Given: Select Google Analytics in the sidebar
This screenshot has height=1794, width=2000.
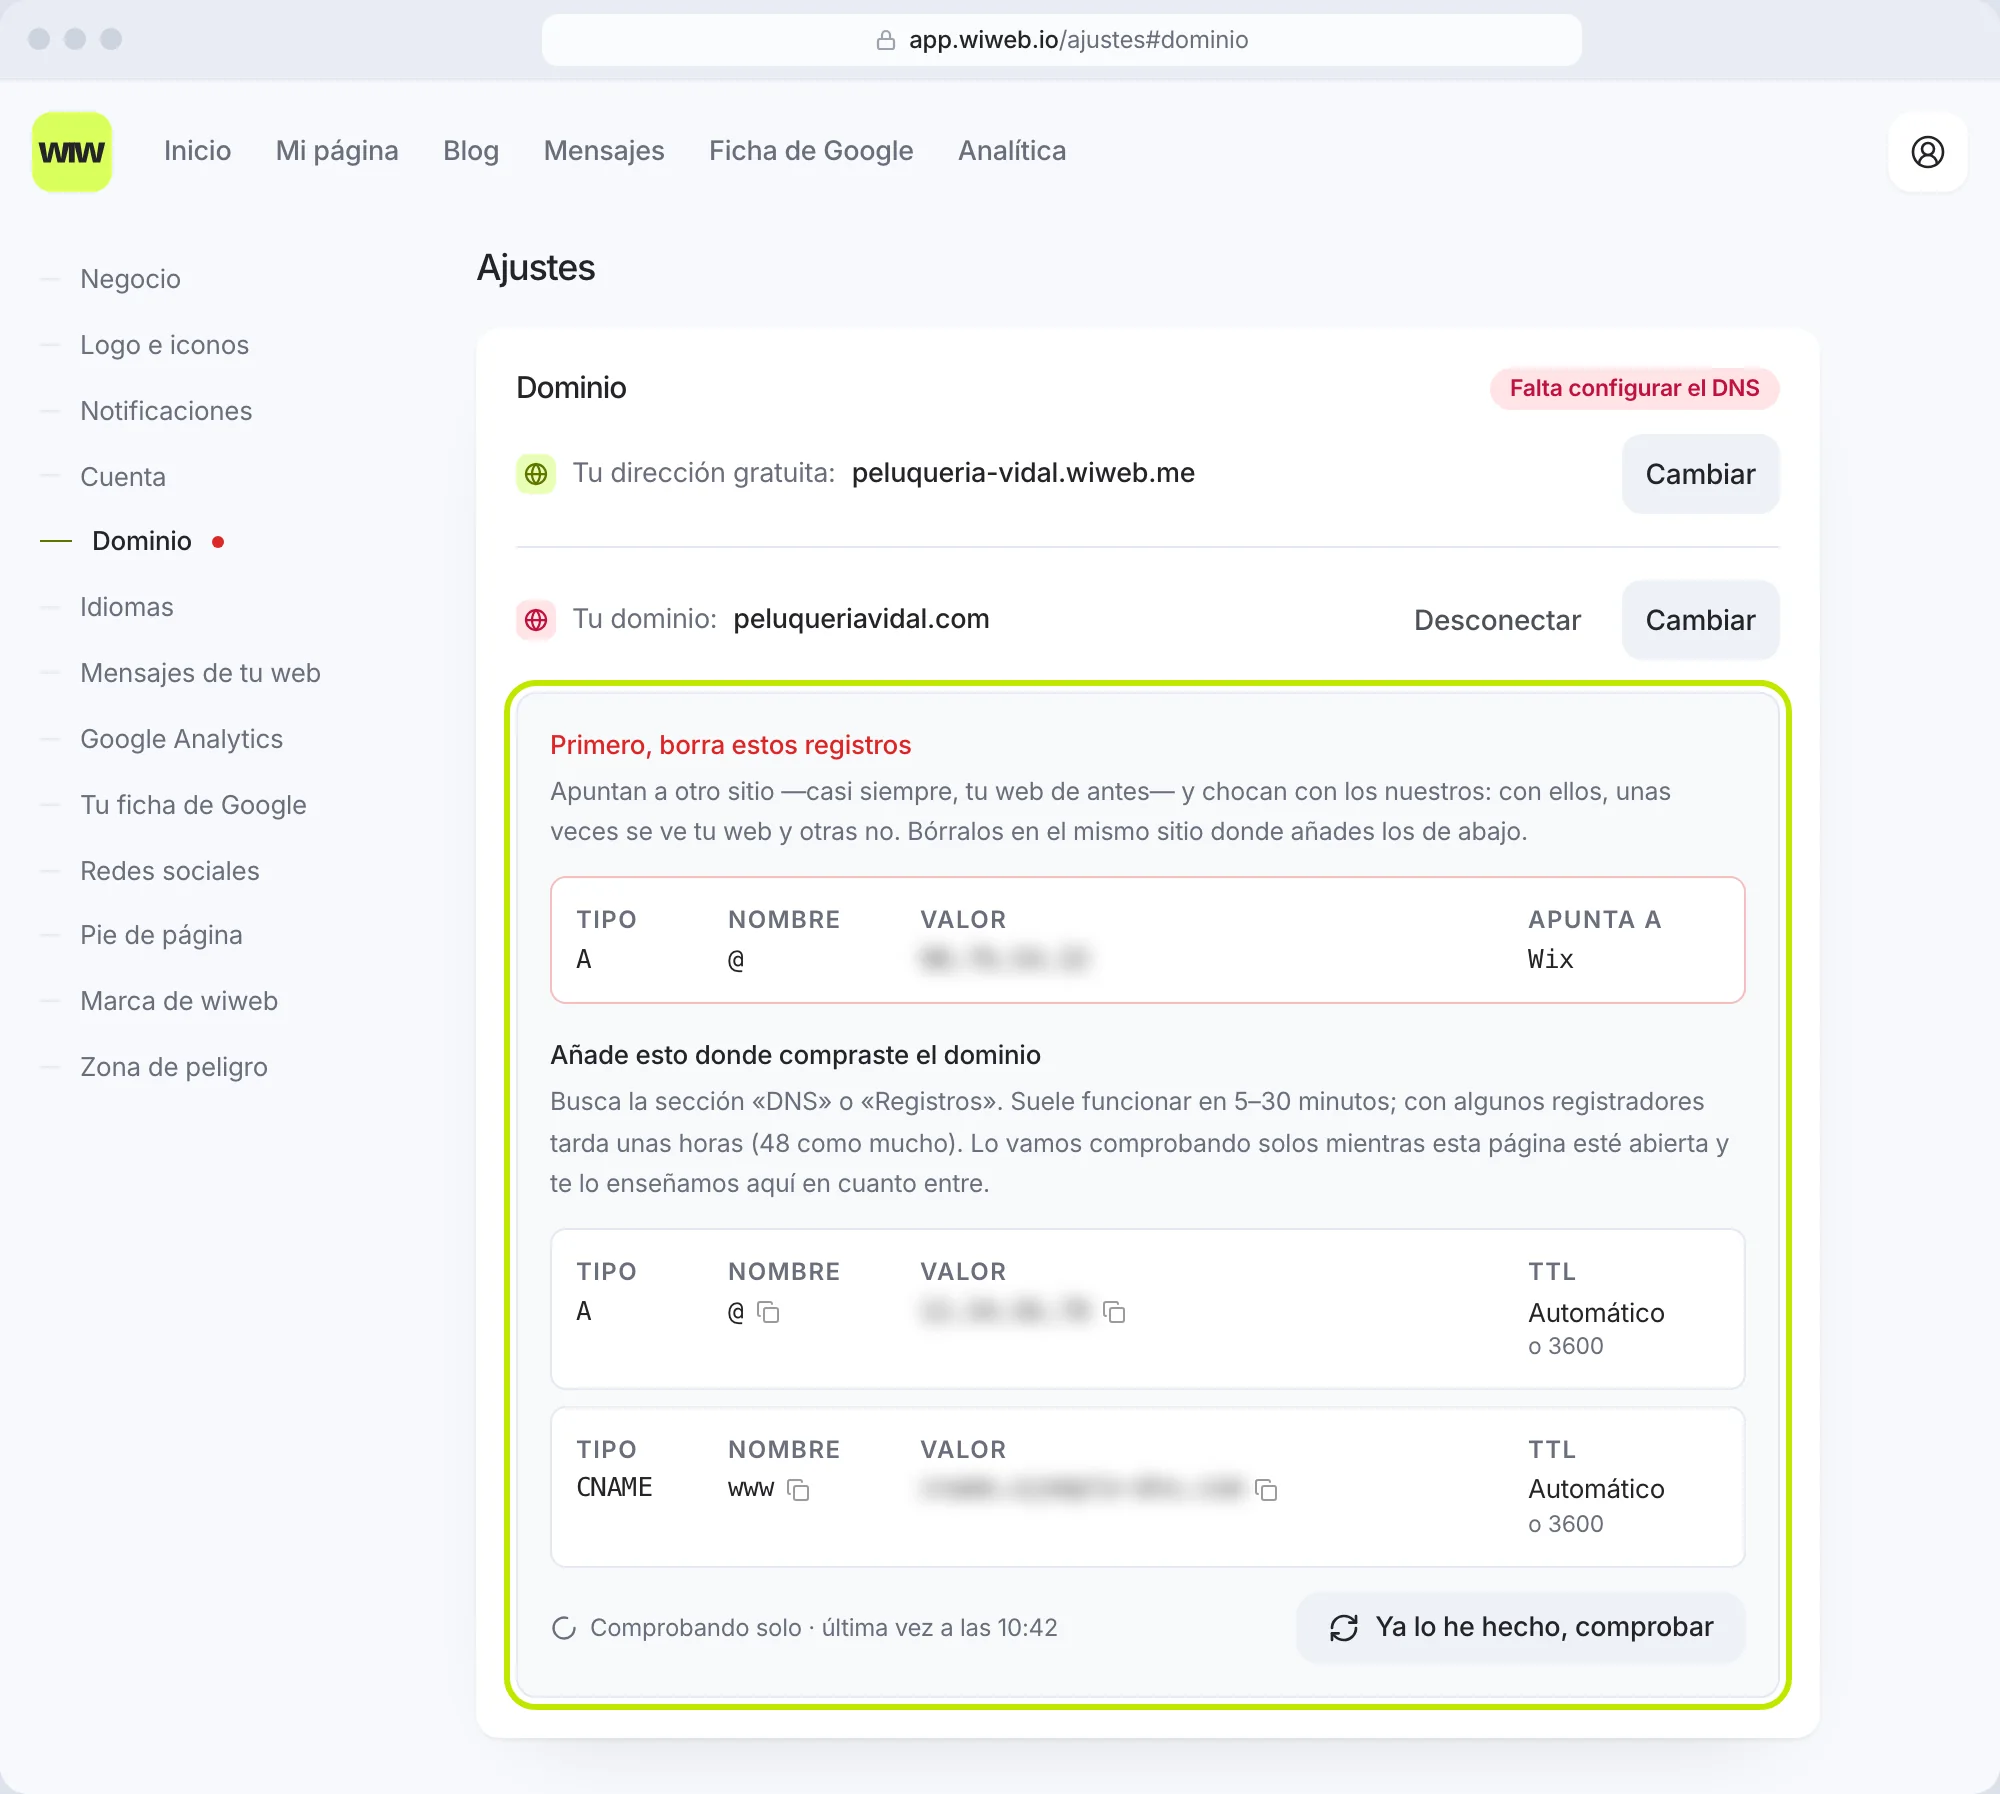Looking at the screenshot, I should [181, 739].
